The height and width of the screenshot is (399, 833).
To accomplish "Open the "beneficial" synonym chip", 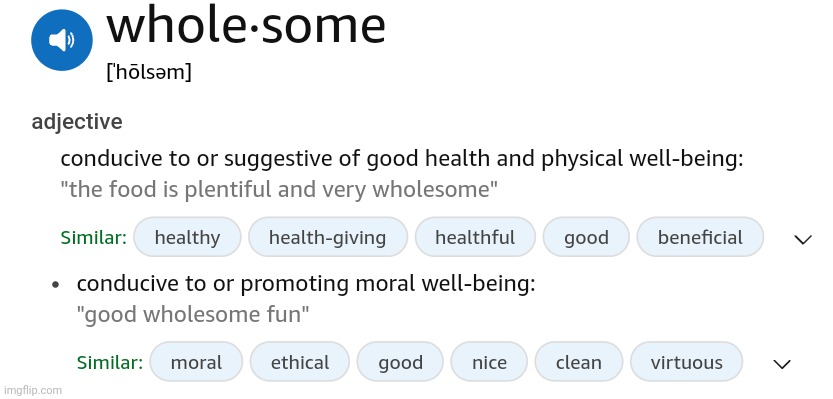I will 700,237.
